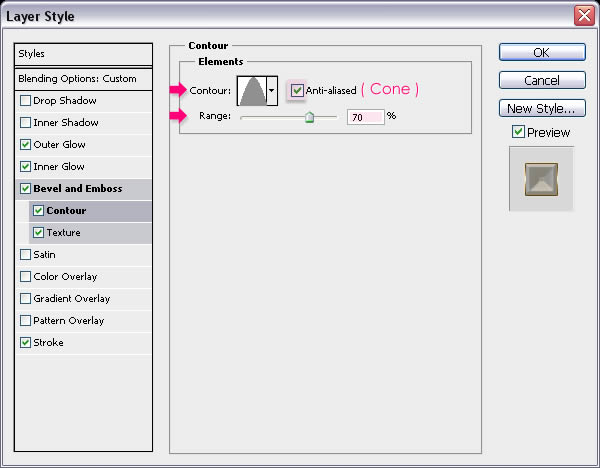Expand the Contour preset dropdown arrow
The image size is (600, 468).
pos(272,91)
